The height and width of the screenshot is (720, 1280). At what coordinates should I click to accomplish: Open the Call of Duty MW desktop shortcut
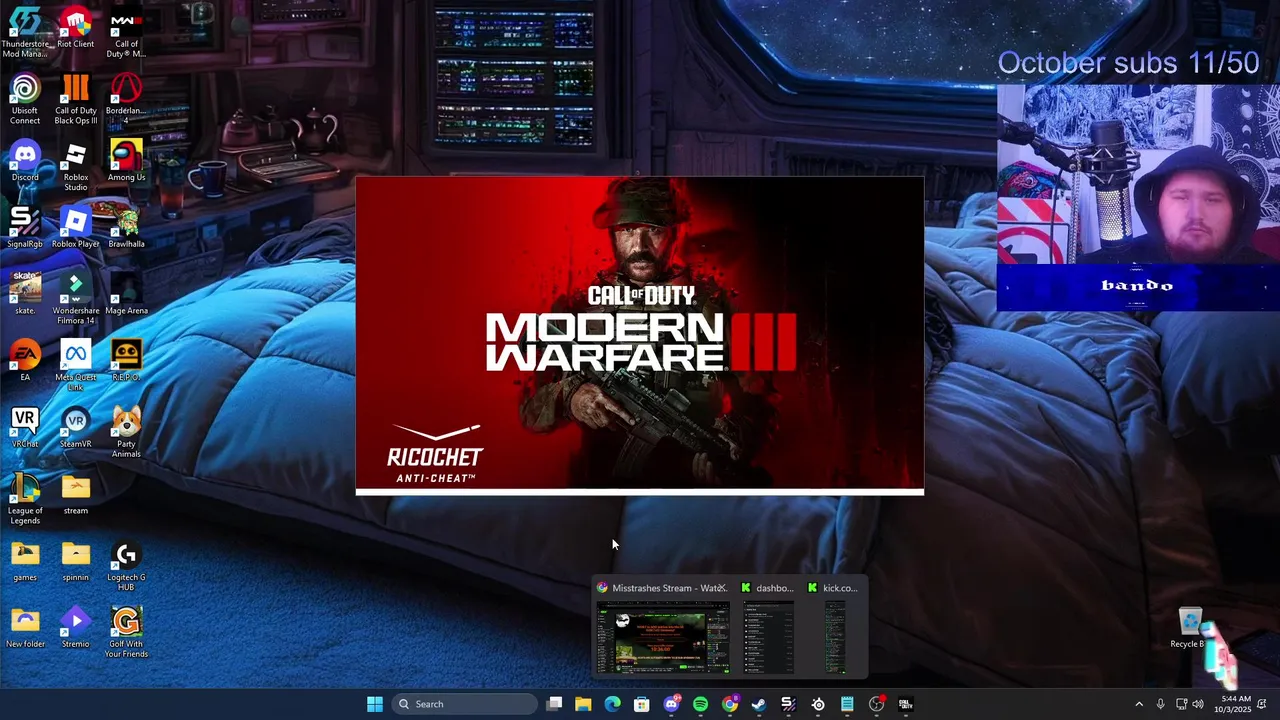[x=126, y=33]
